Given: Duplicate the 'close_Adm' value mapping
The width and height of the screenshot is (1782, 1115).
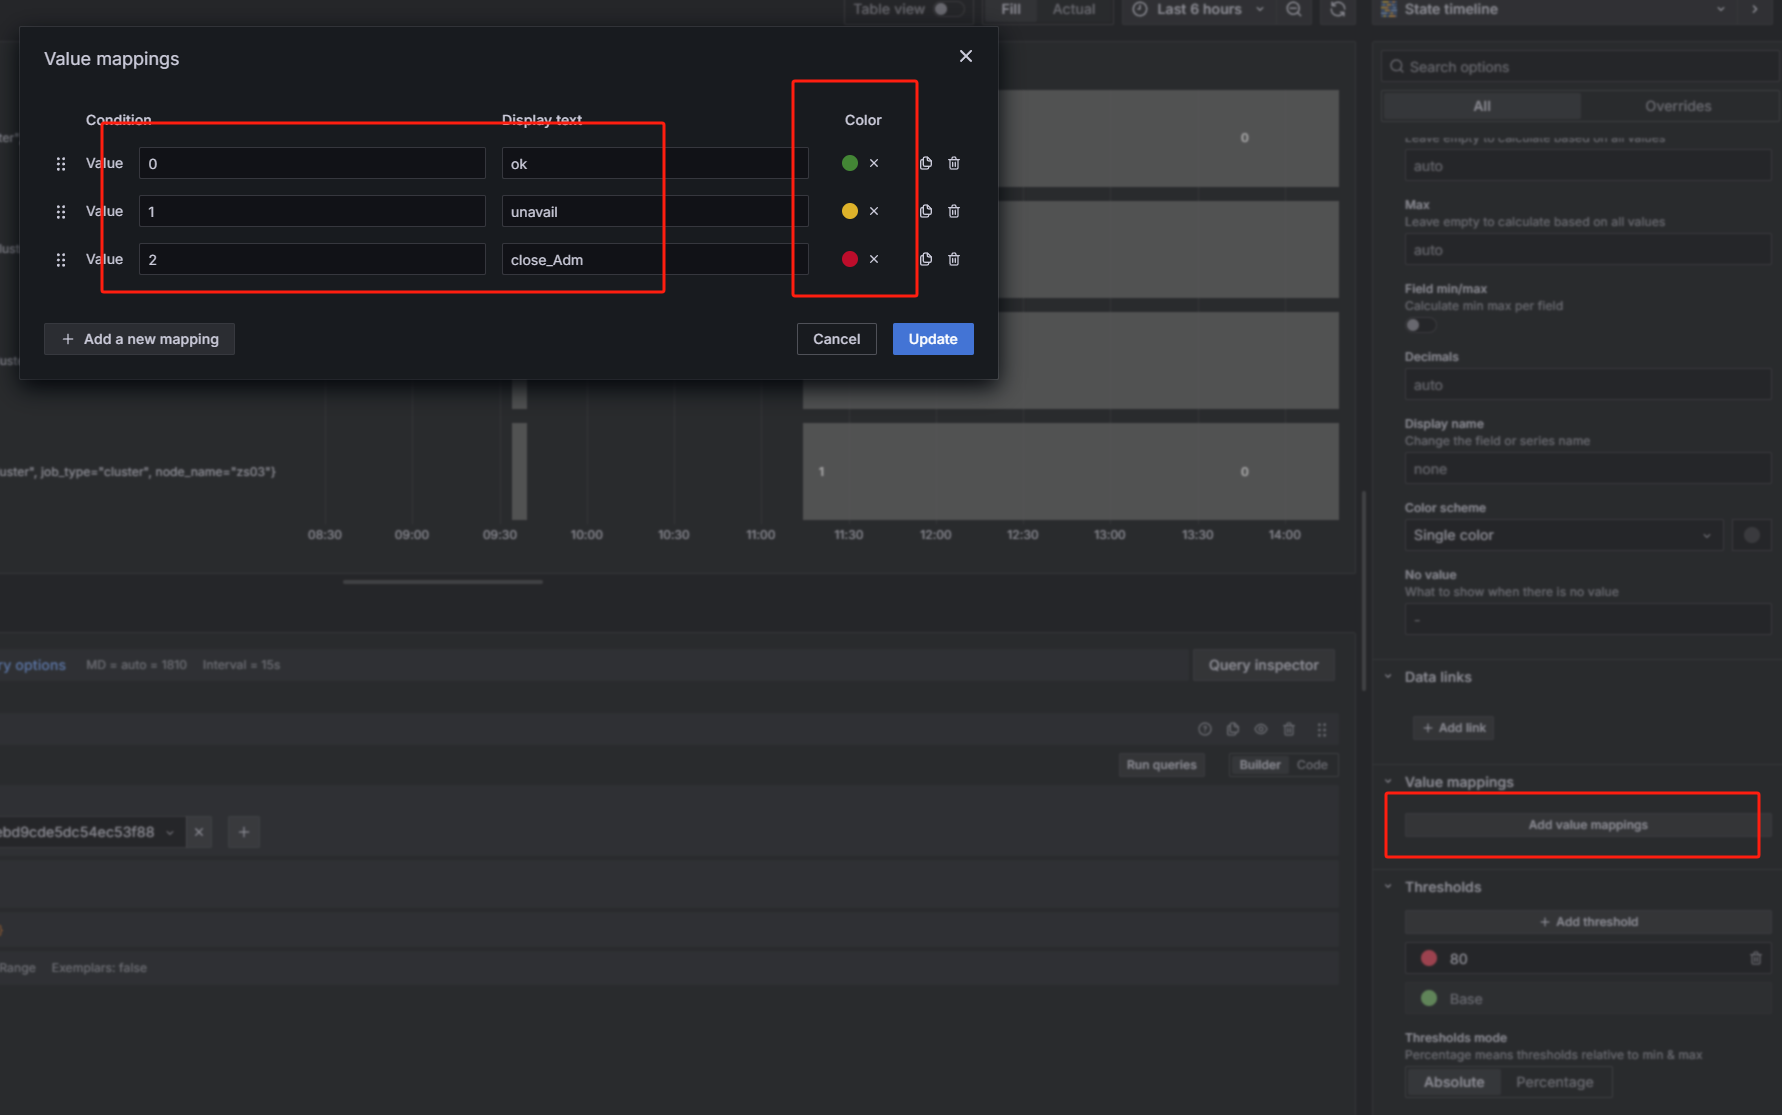Looking at the screenshot, I should point(926,259).
